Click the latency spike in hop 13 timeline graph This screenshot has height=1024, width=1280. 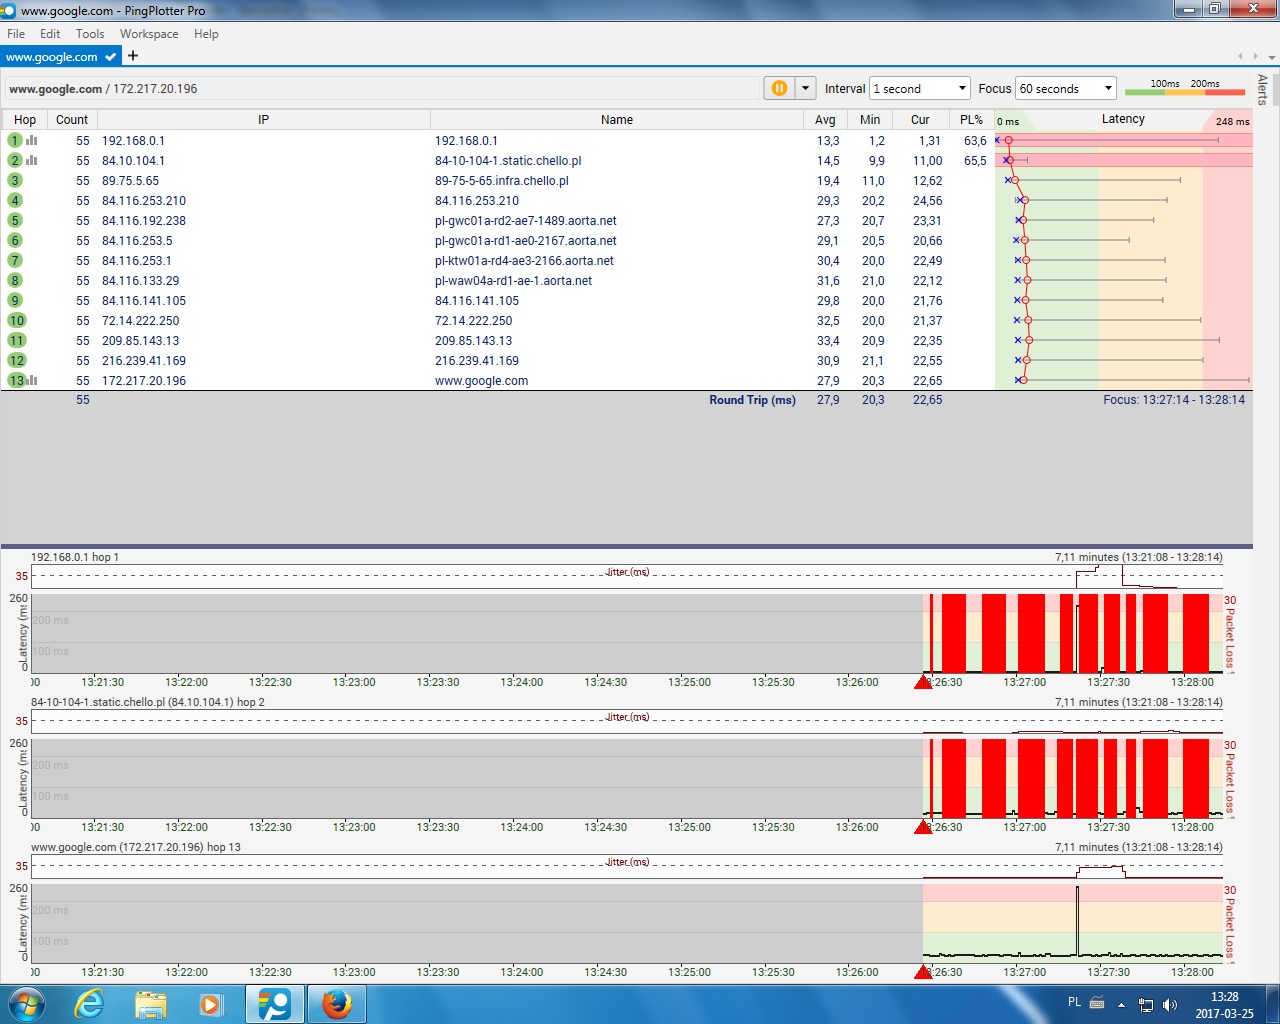(x=1077, y=920)
